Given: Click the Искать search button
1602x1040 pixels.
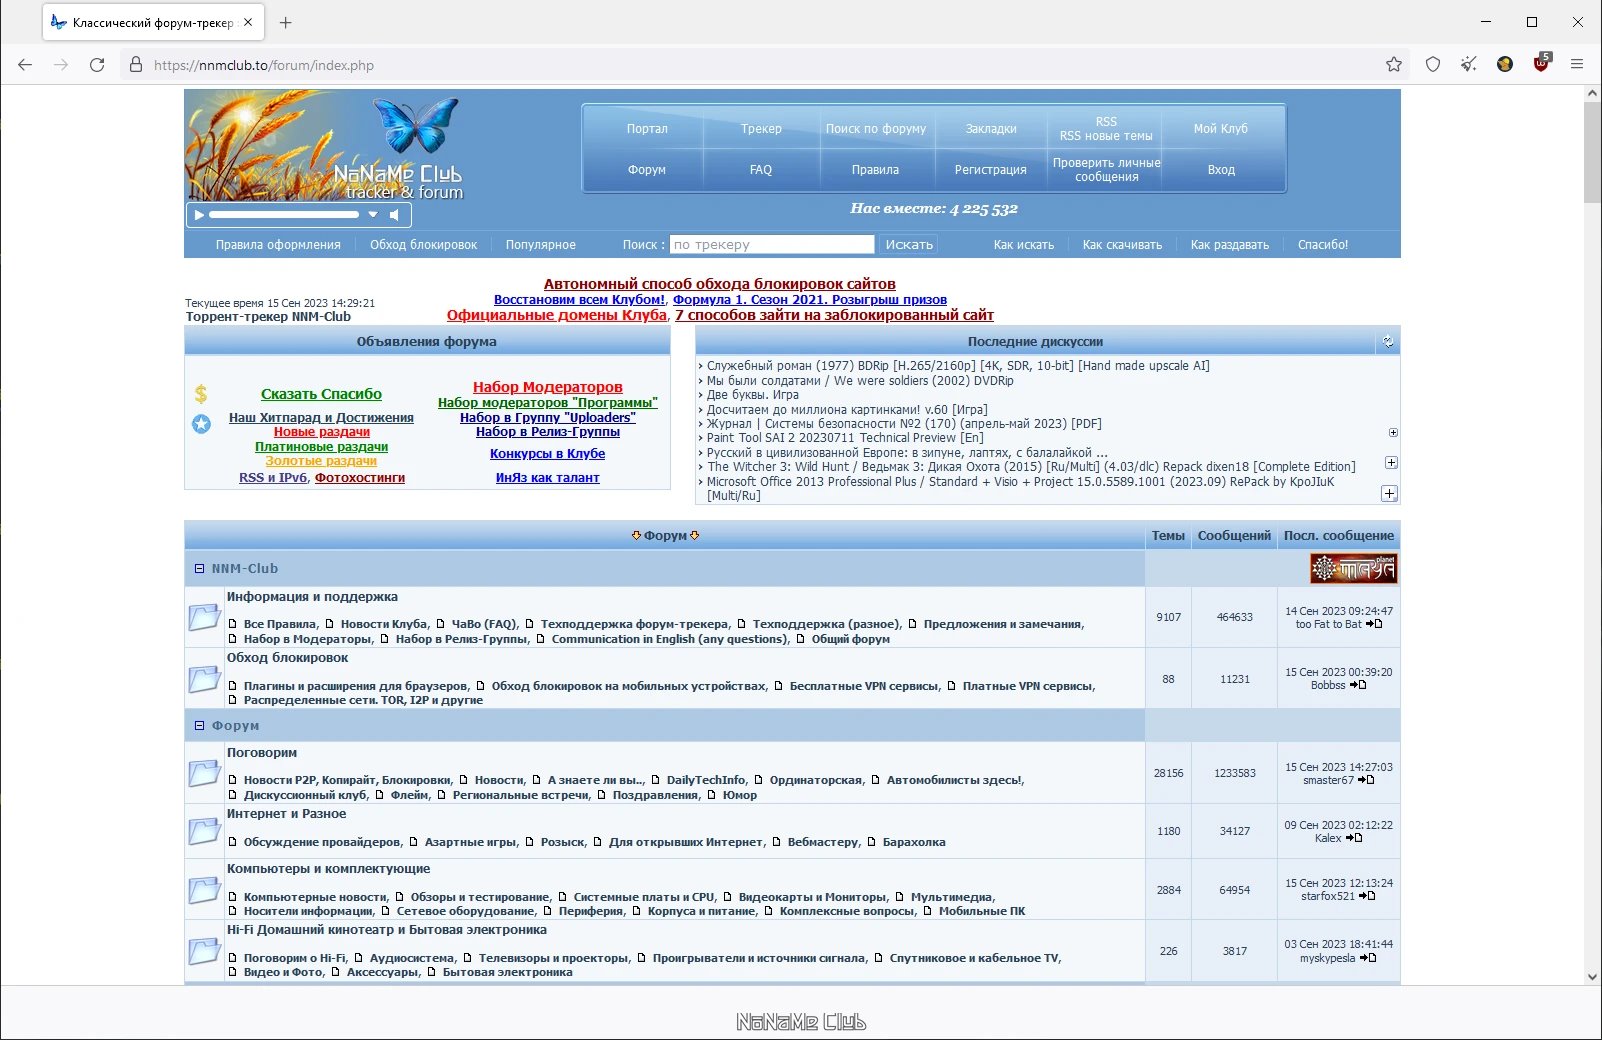Looking at the screenshot, I should (909, 244).
